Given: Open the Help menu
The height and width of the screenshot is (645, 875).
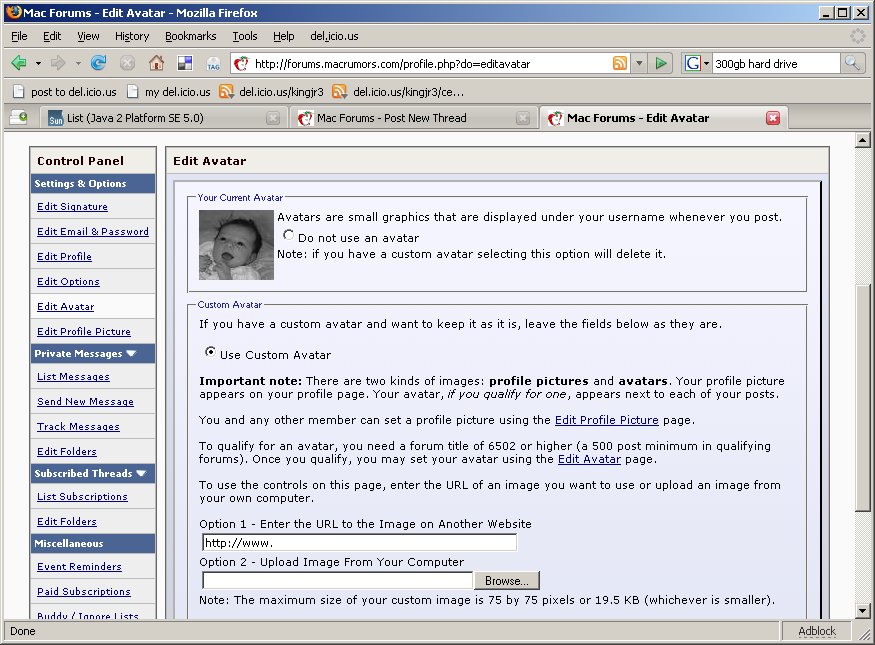Looking at the screenshot, I should 283,36.
